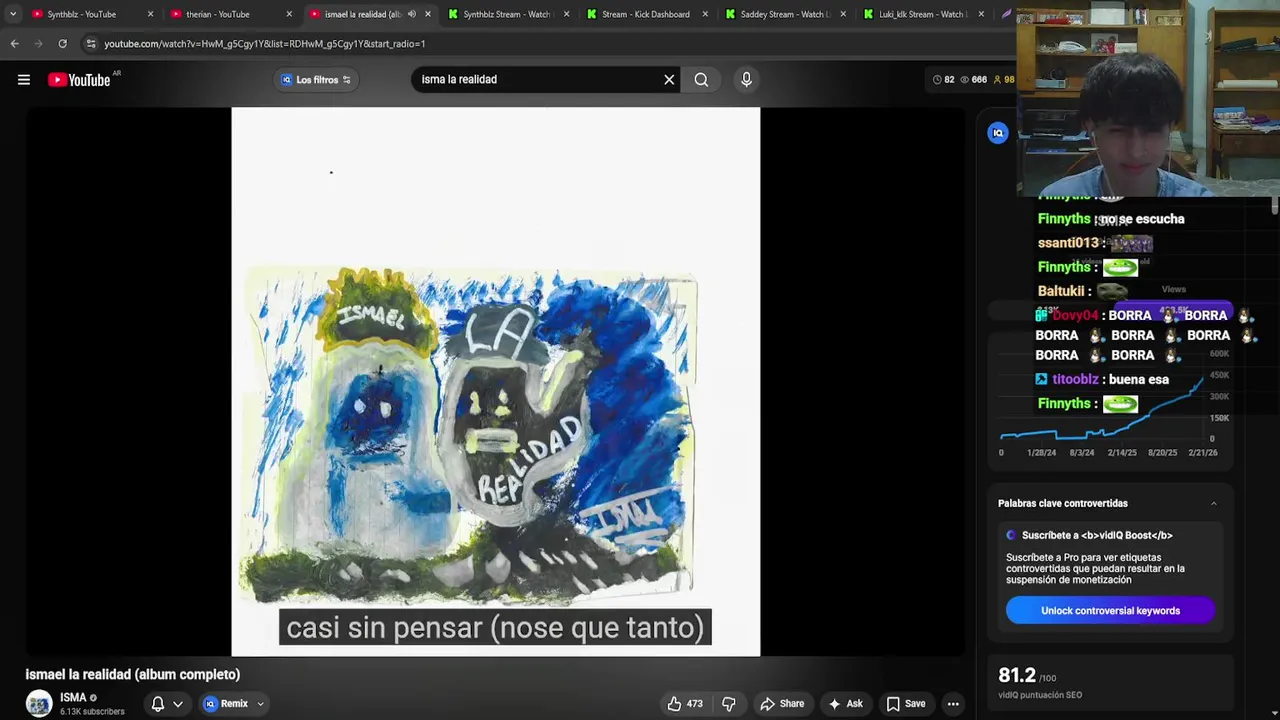Click chat username Baltukii
This screenshot has height=720, width=1280.
(x=1061, y=291)
